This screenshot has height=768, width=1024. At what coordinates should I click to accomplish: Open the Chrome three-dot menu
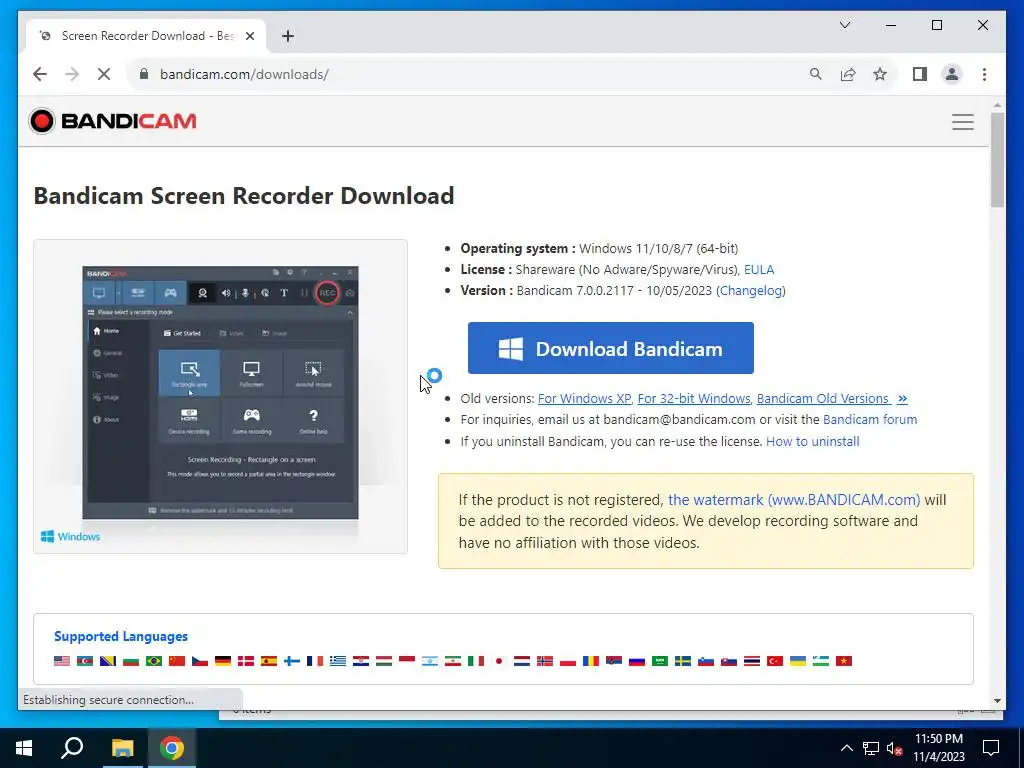(984, 74)
